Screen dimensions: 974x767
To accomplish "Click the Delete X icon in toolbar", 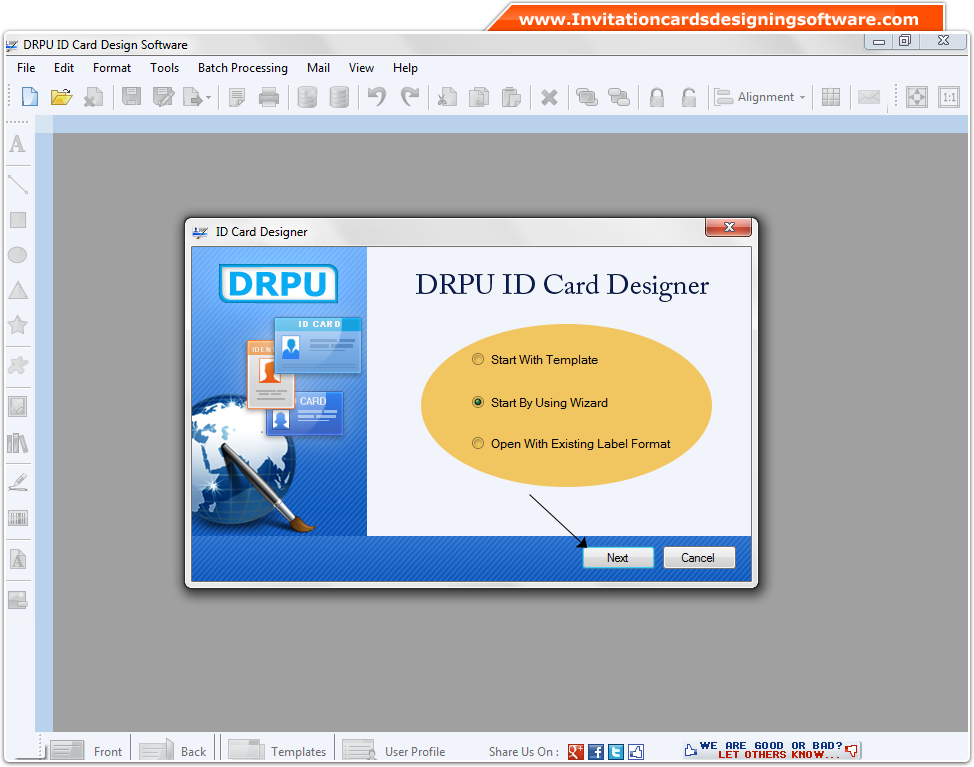I will (x=549, y=97).
